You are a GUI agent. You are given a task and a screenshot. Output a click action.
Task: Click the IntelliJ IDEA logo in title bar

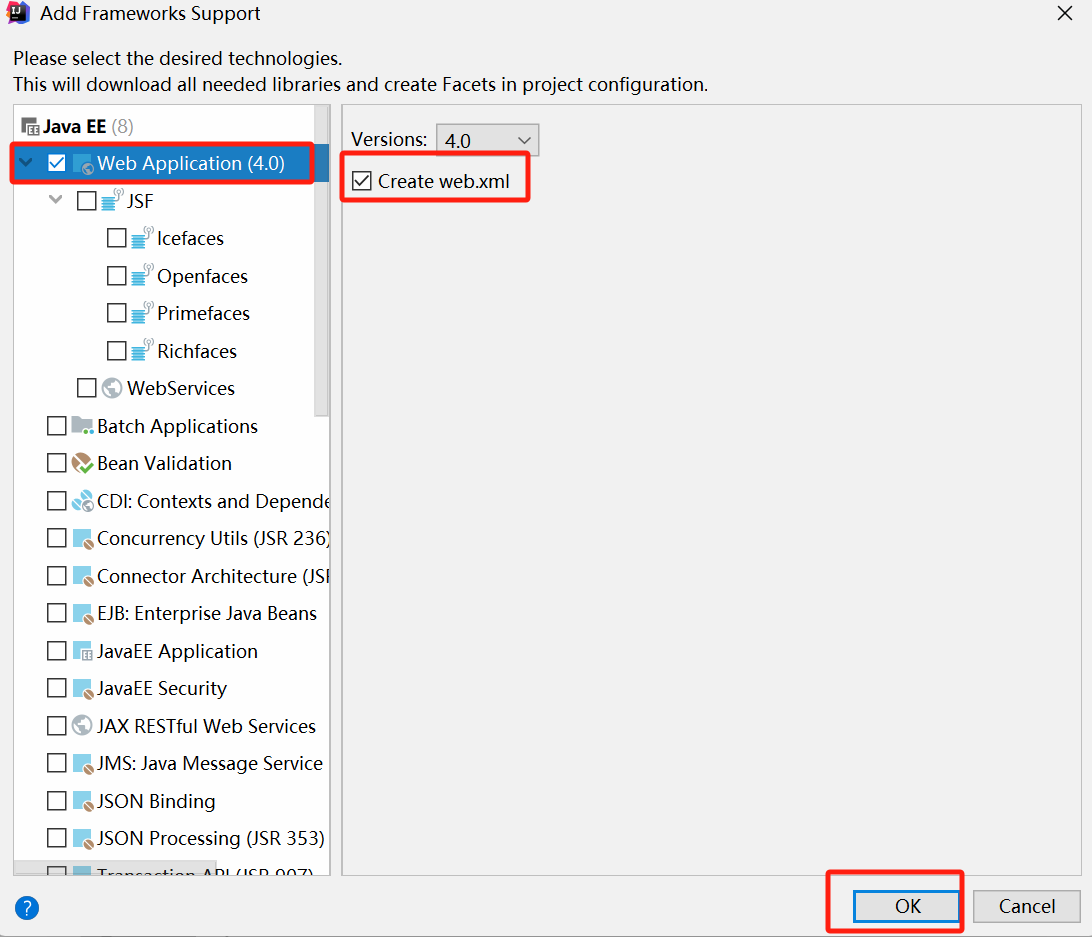point(17,13)
